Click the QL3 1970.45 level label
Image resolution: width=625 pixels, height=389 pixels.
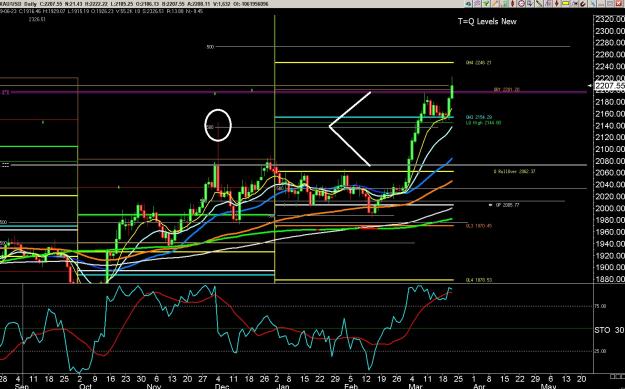[479, 226]
